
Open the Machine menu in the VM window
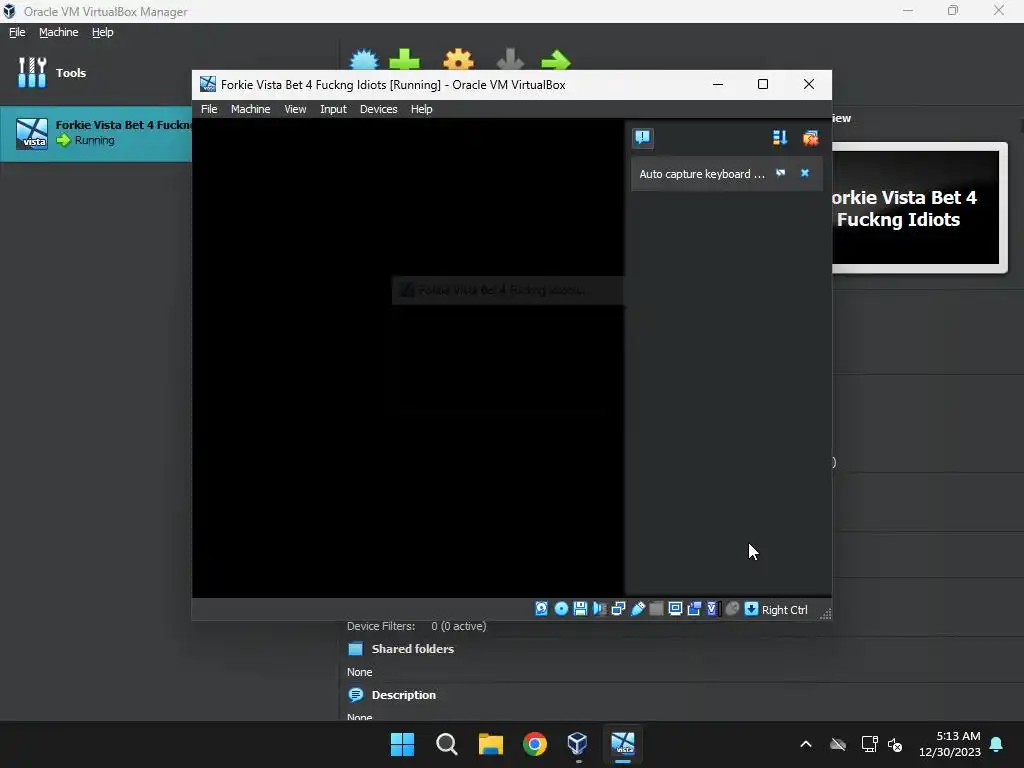[250, 109]
